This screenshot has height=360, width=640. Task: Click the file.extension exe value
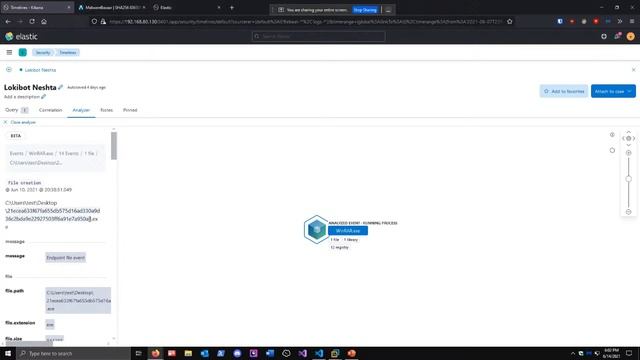coord(50,324)
